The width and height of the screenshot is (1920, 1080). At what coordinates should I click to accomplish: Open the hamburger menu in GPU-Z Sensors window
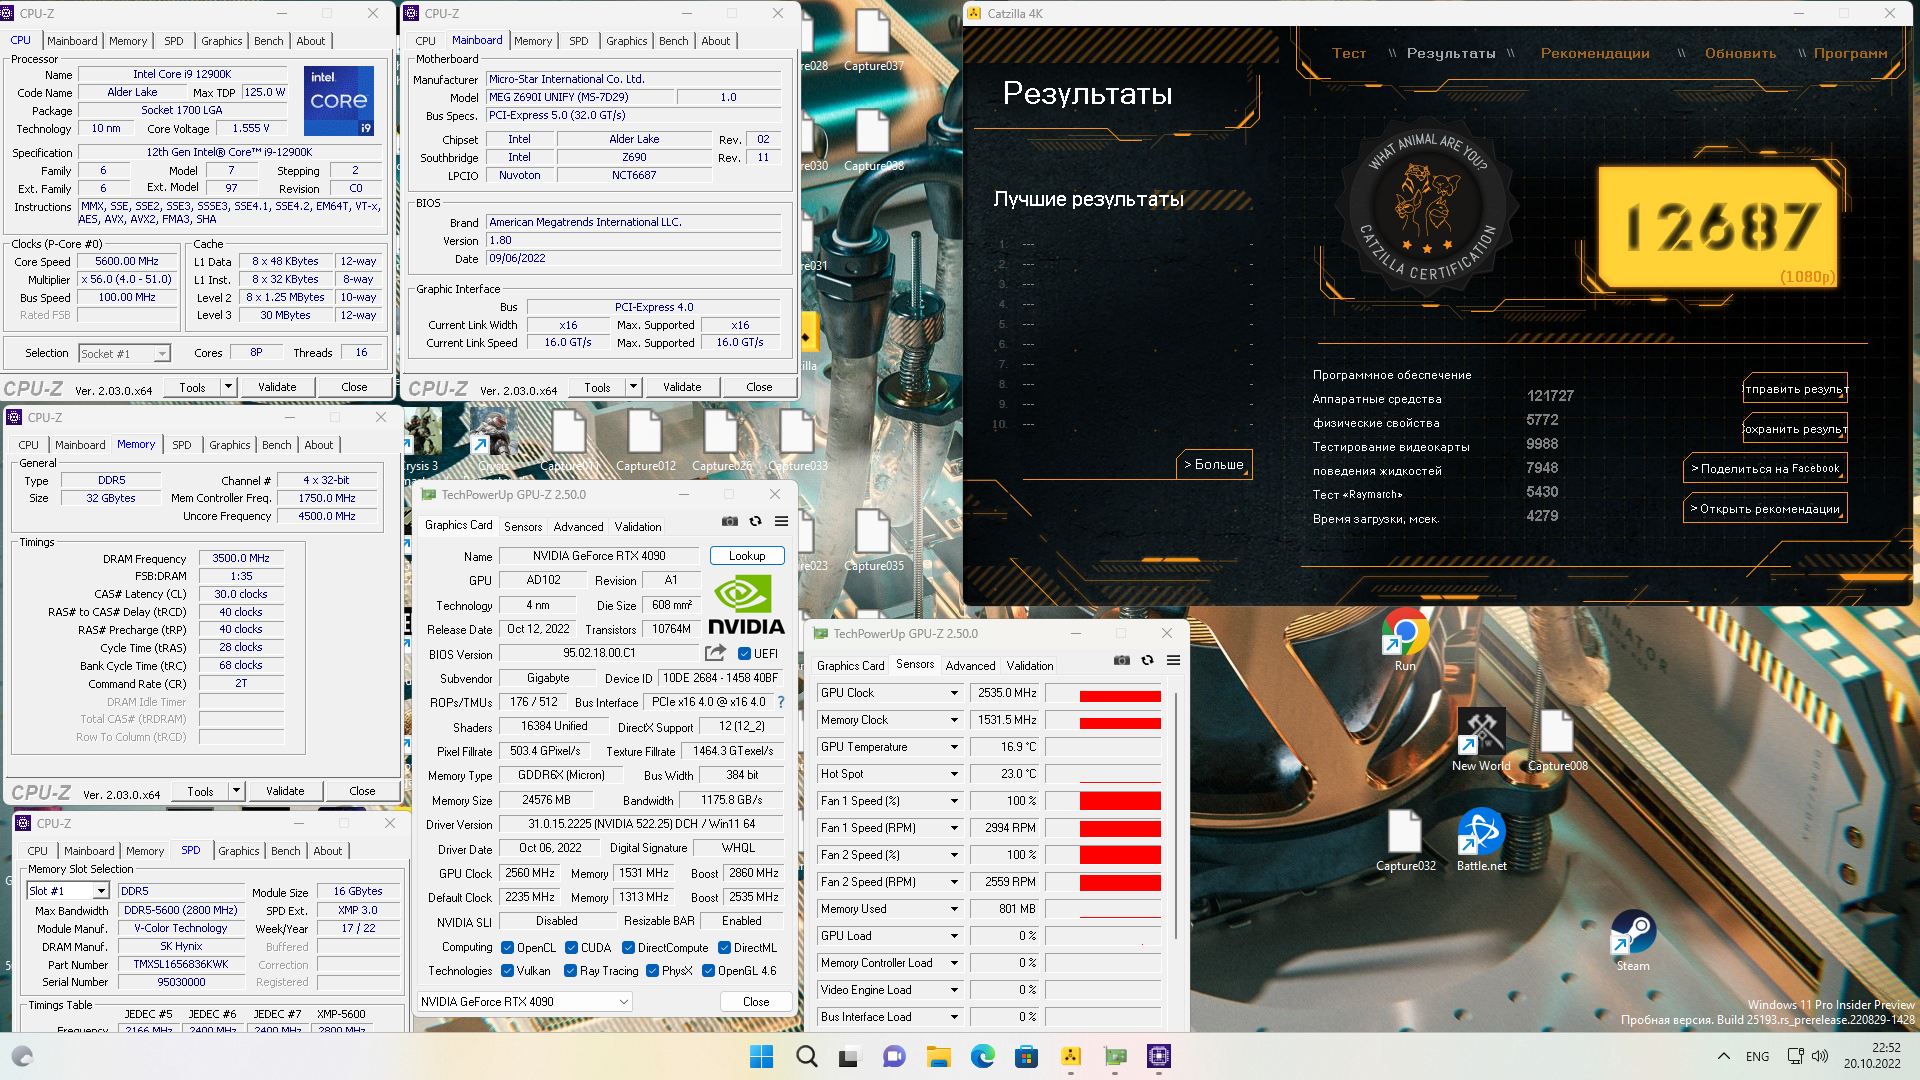pos(1174,660)
